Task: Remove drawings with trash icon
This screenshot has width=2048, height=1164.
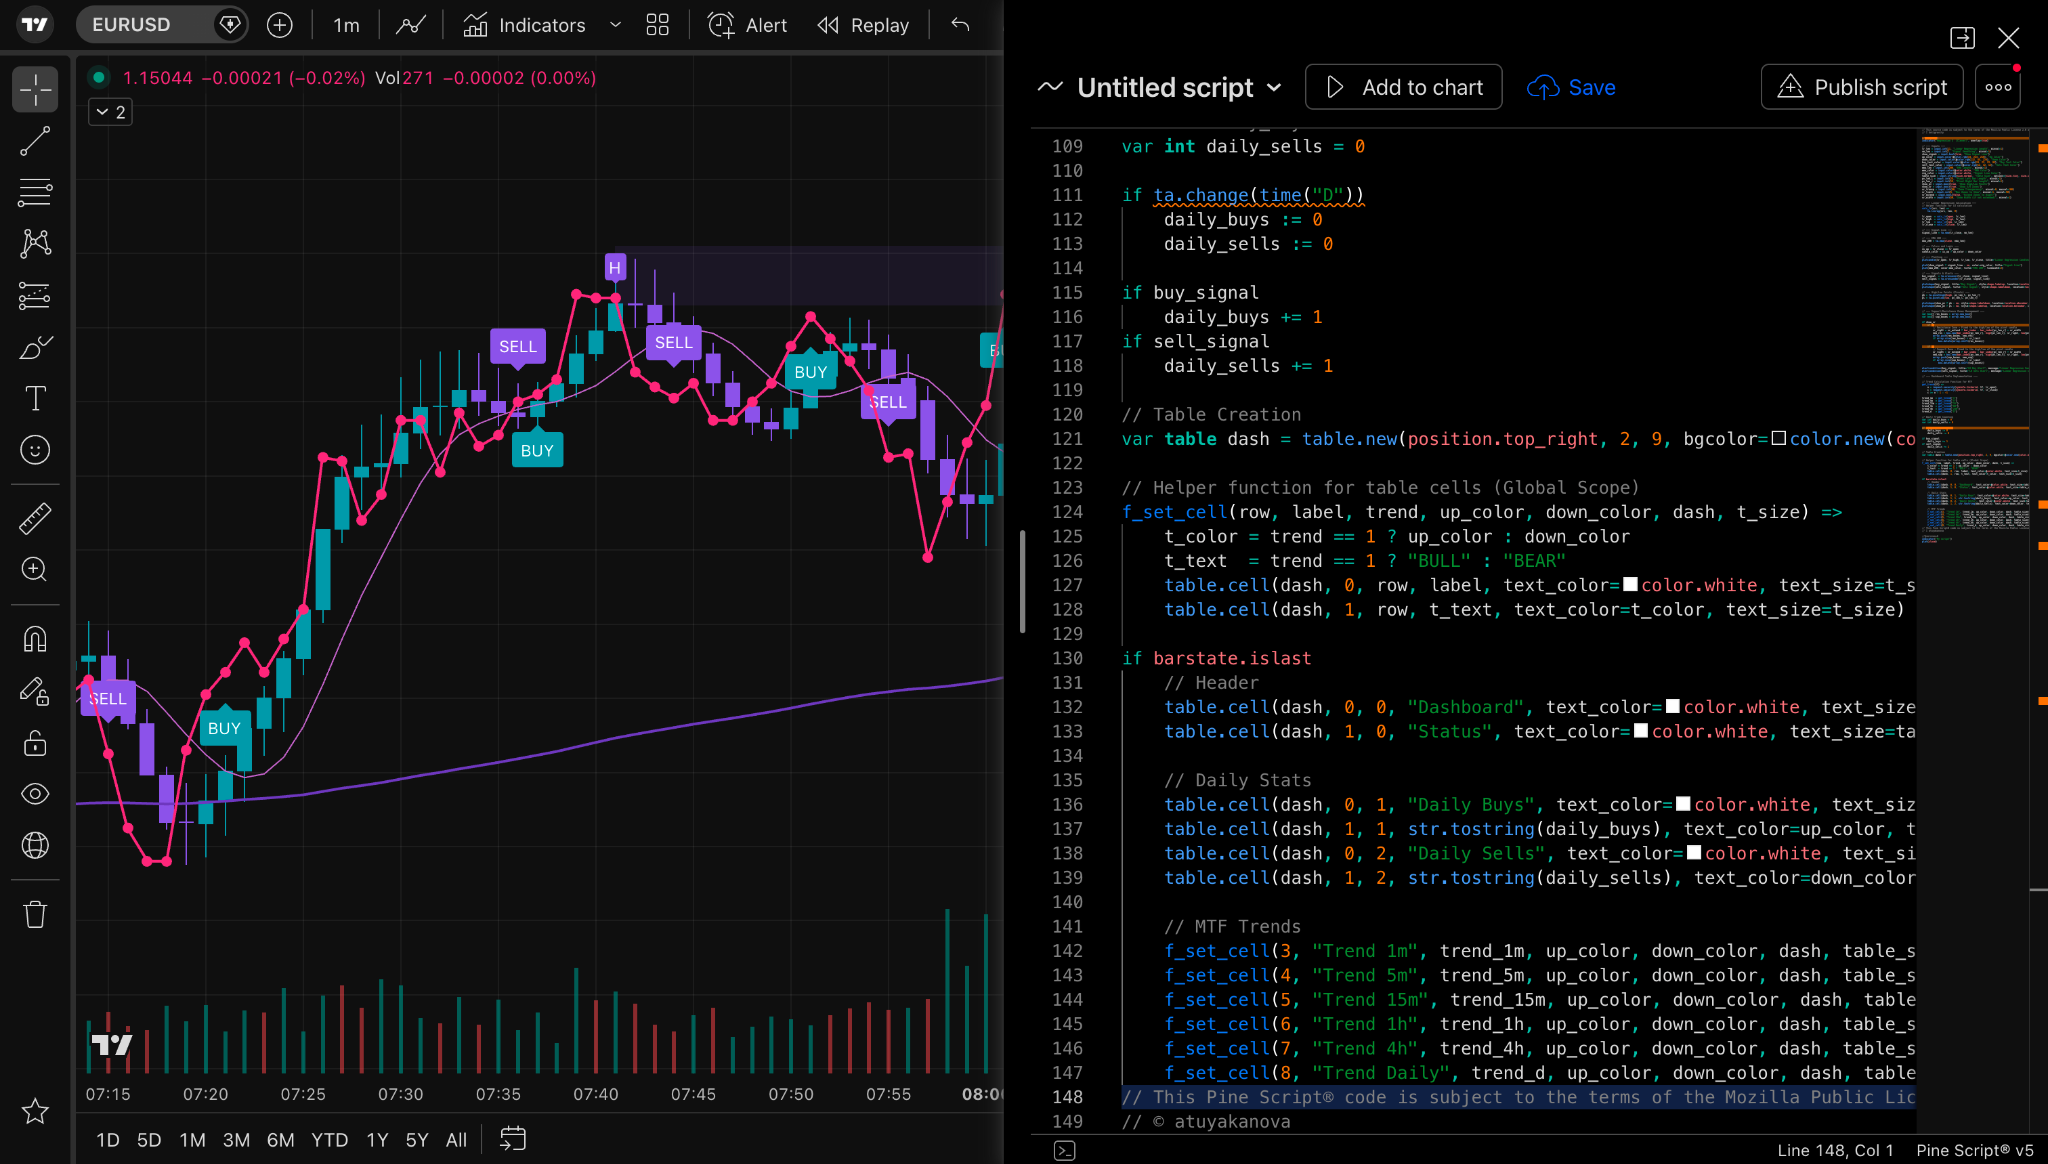Action: (x=35, y=914)
